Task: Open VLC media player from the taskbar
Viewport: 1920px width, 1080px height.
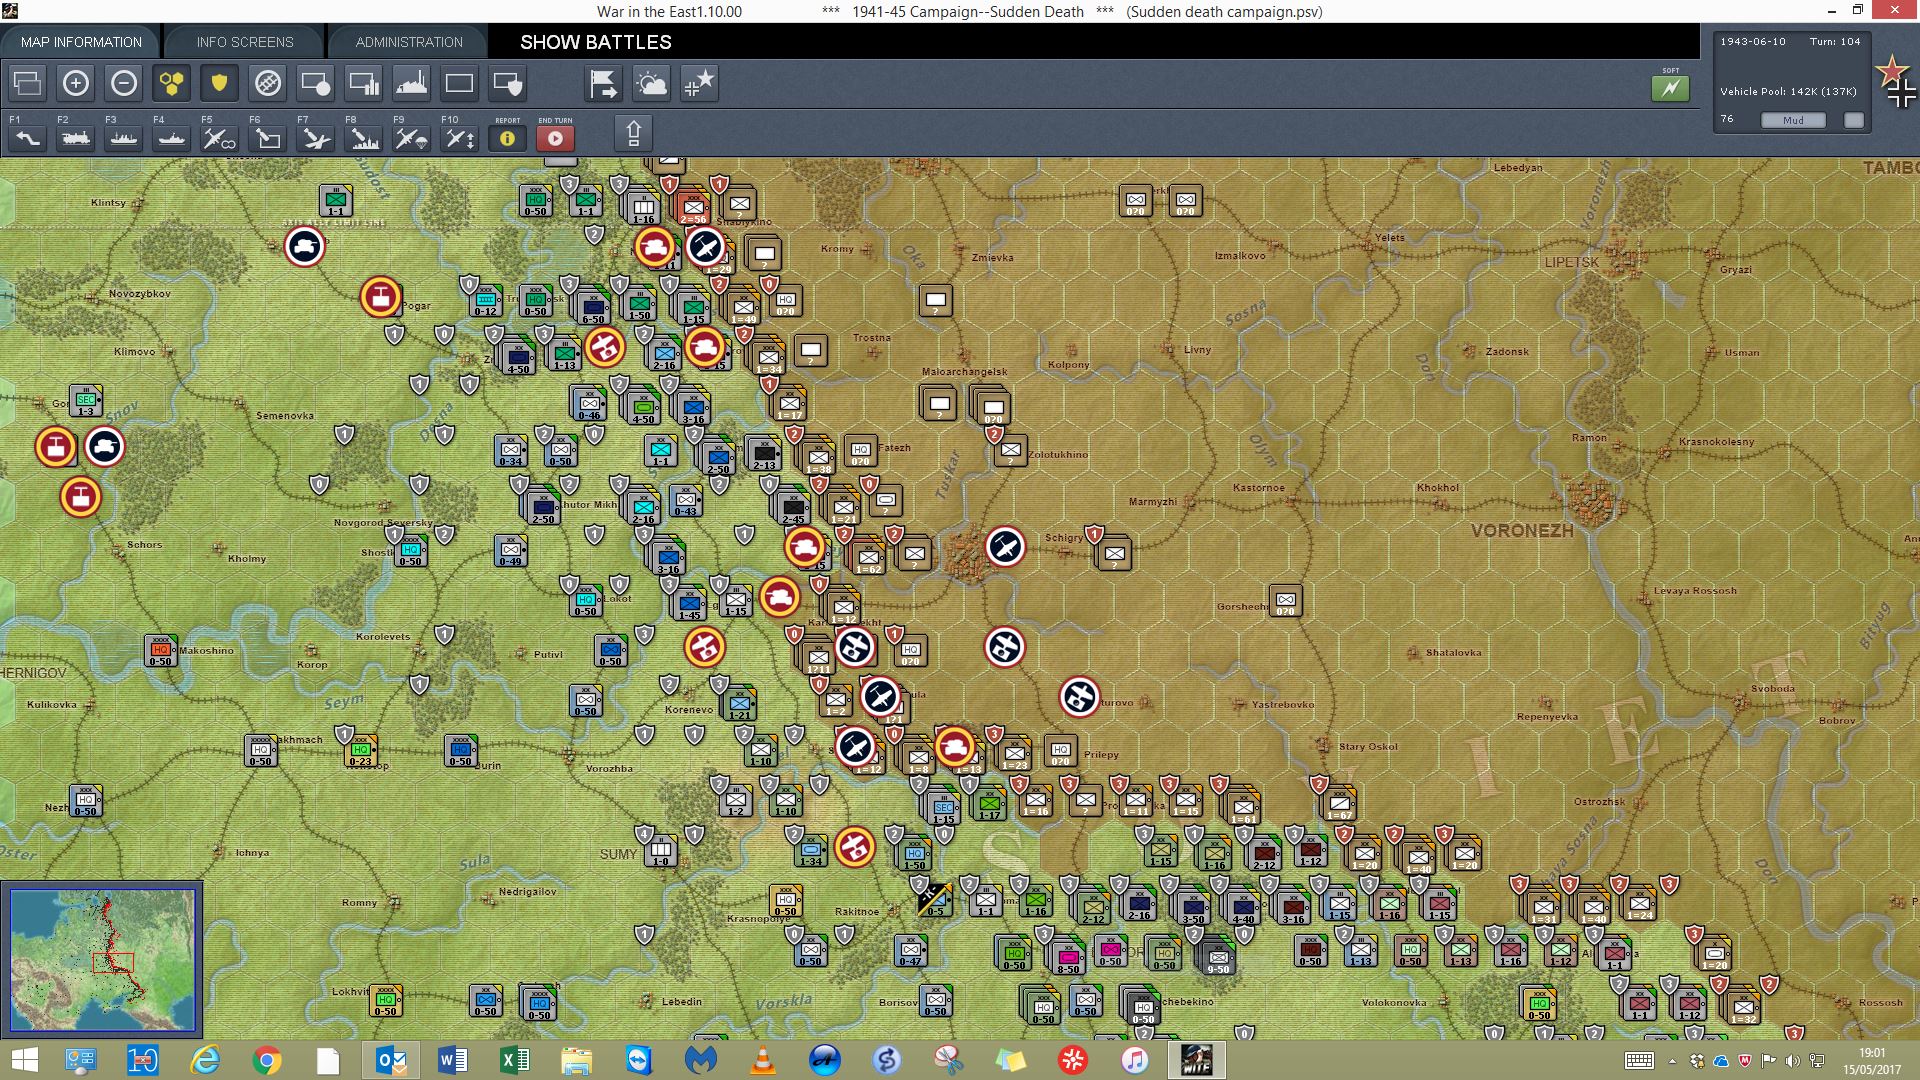Action: click(762, 1060)
